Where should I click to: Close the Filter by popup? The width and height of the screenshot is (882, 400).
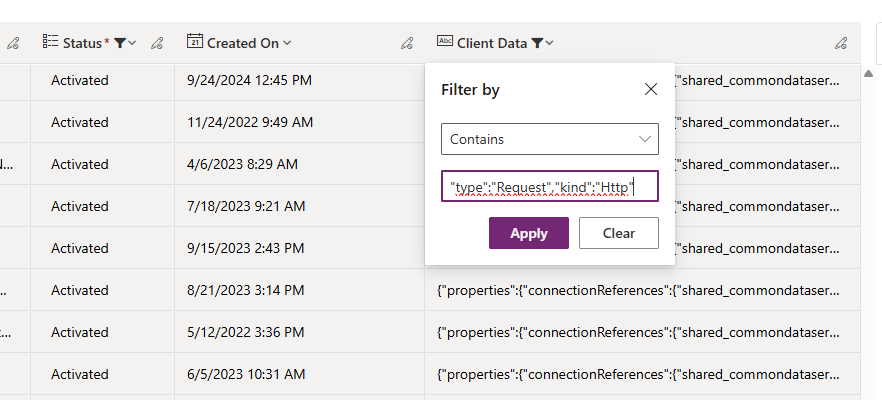click(651, 89)
